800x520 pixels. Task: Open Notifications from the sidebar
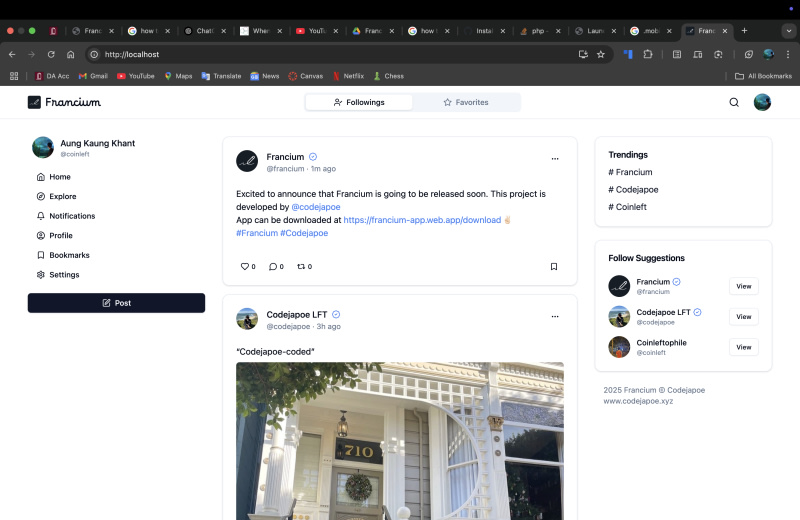coord(71,216)
